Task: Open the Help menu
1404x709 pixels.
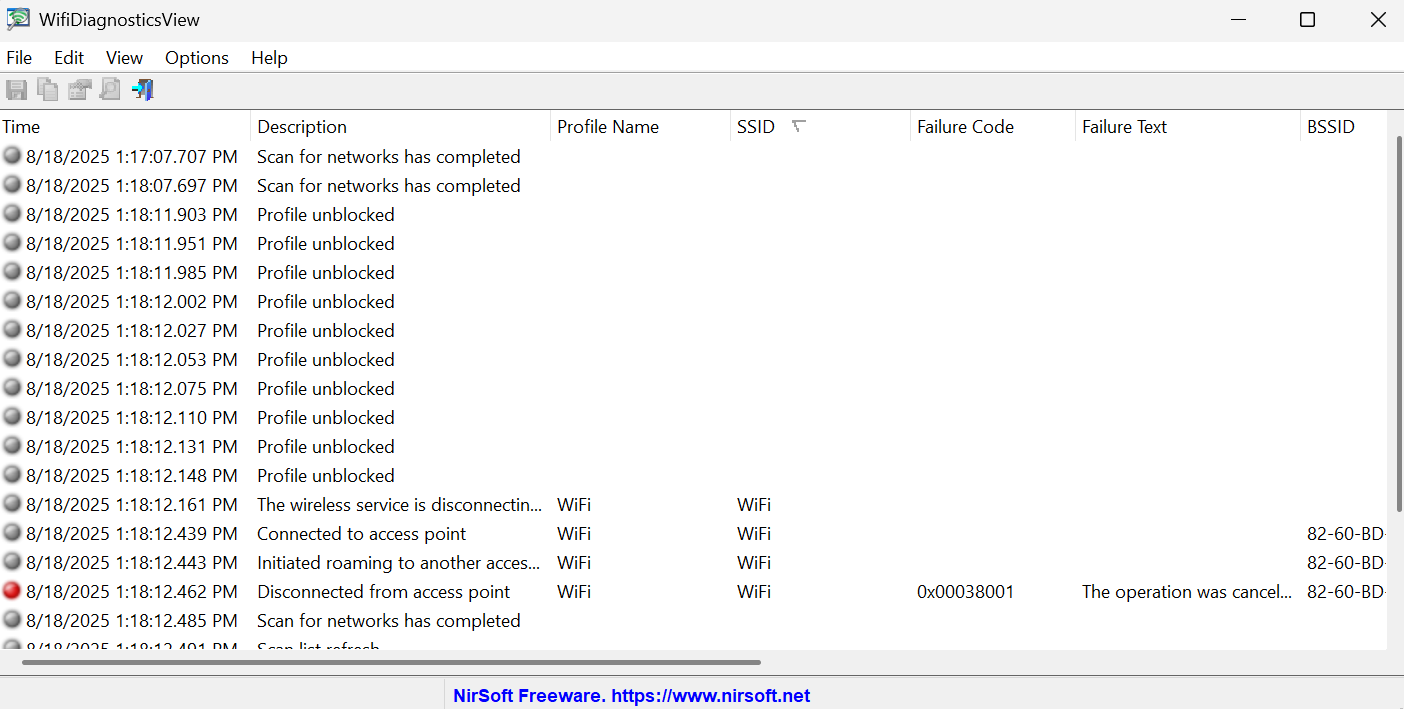Action: point(269,58)
